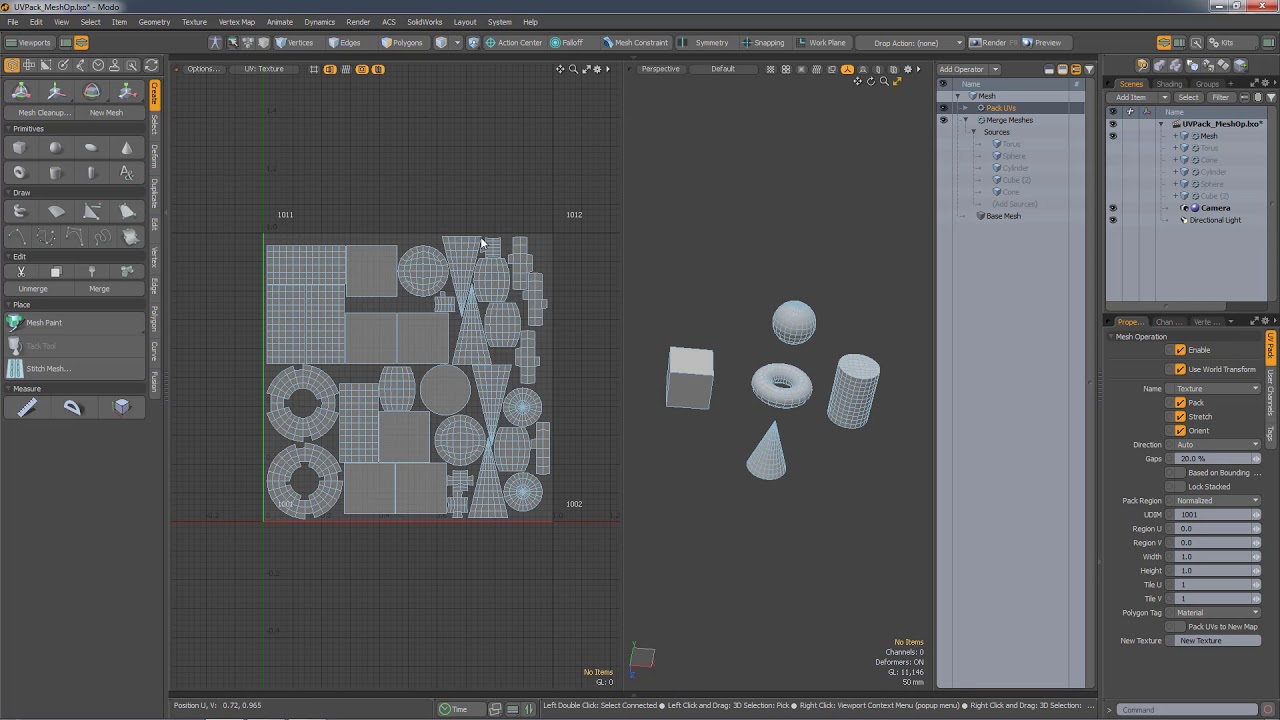Open the Deform vertical tab
Viewport: 1280px width, 720px height.
tap(155, 156)
